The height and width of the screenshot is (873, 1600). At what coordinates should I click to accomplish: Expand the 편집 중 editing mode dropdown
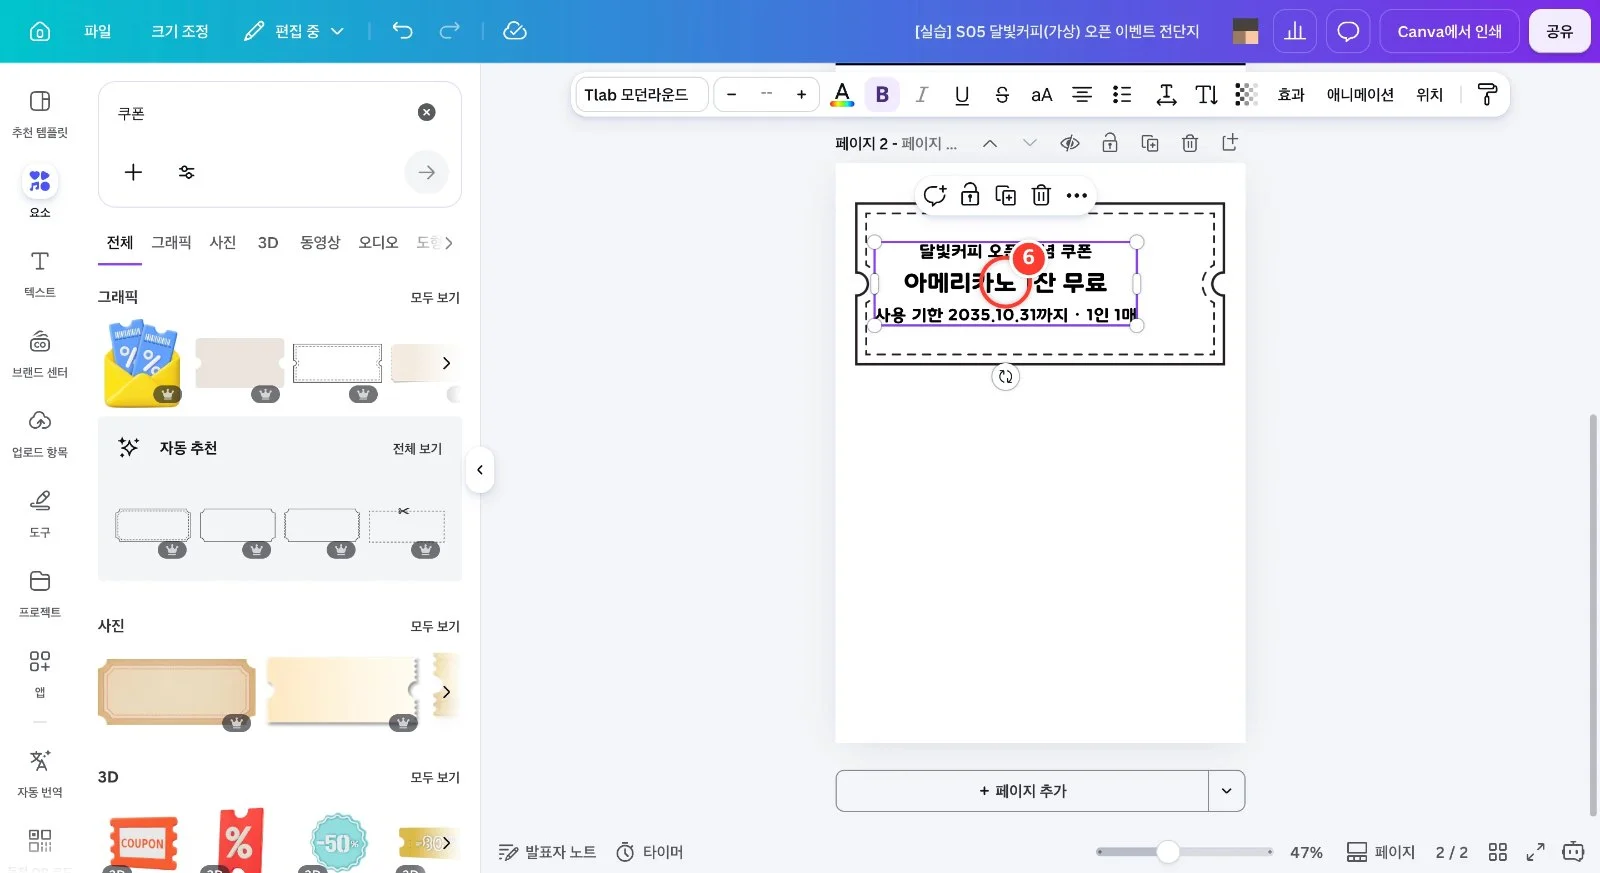tap(294, 31)
